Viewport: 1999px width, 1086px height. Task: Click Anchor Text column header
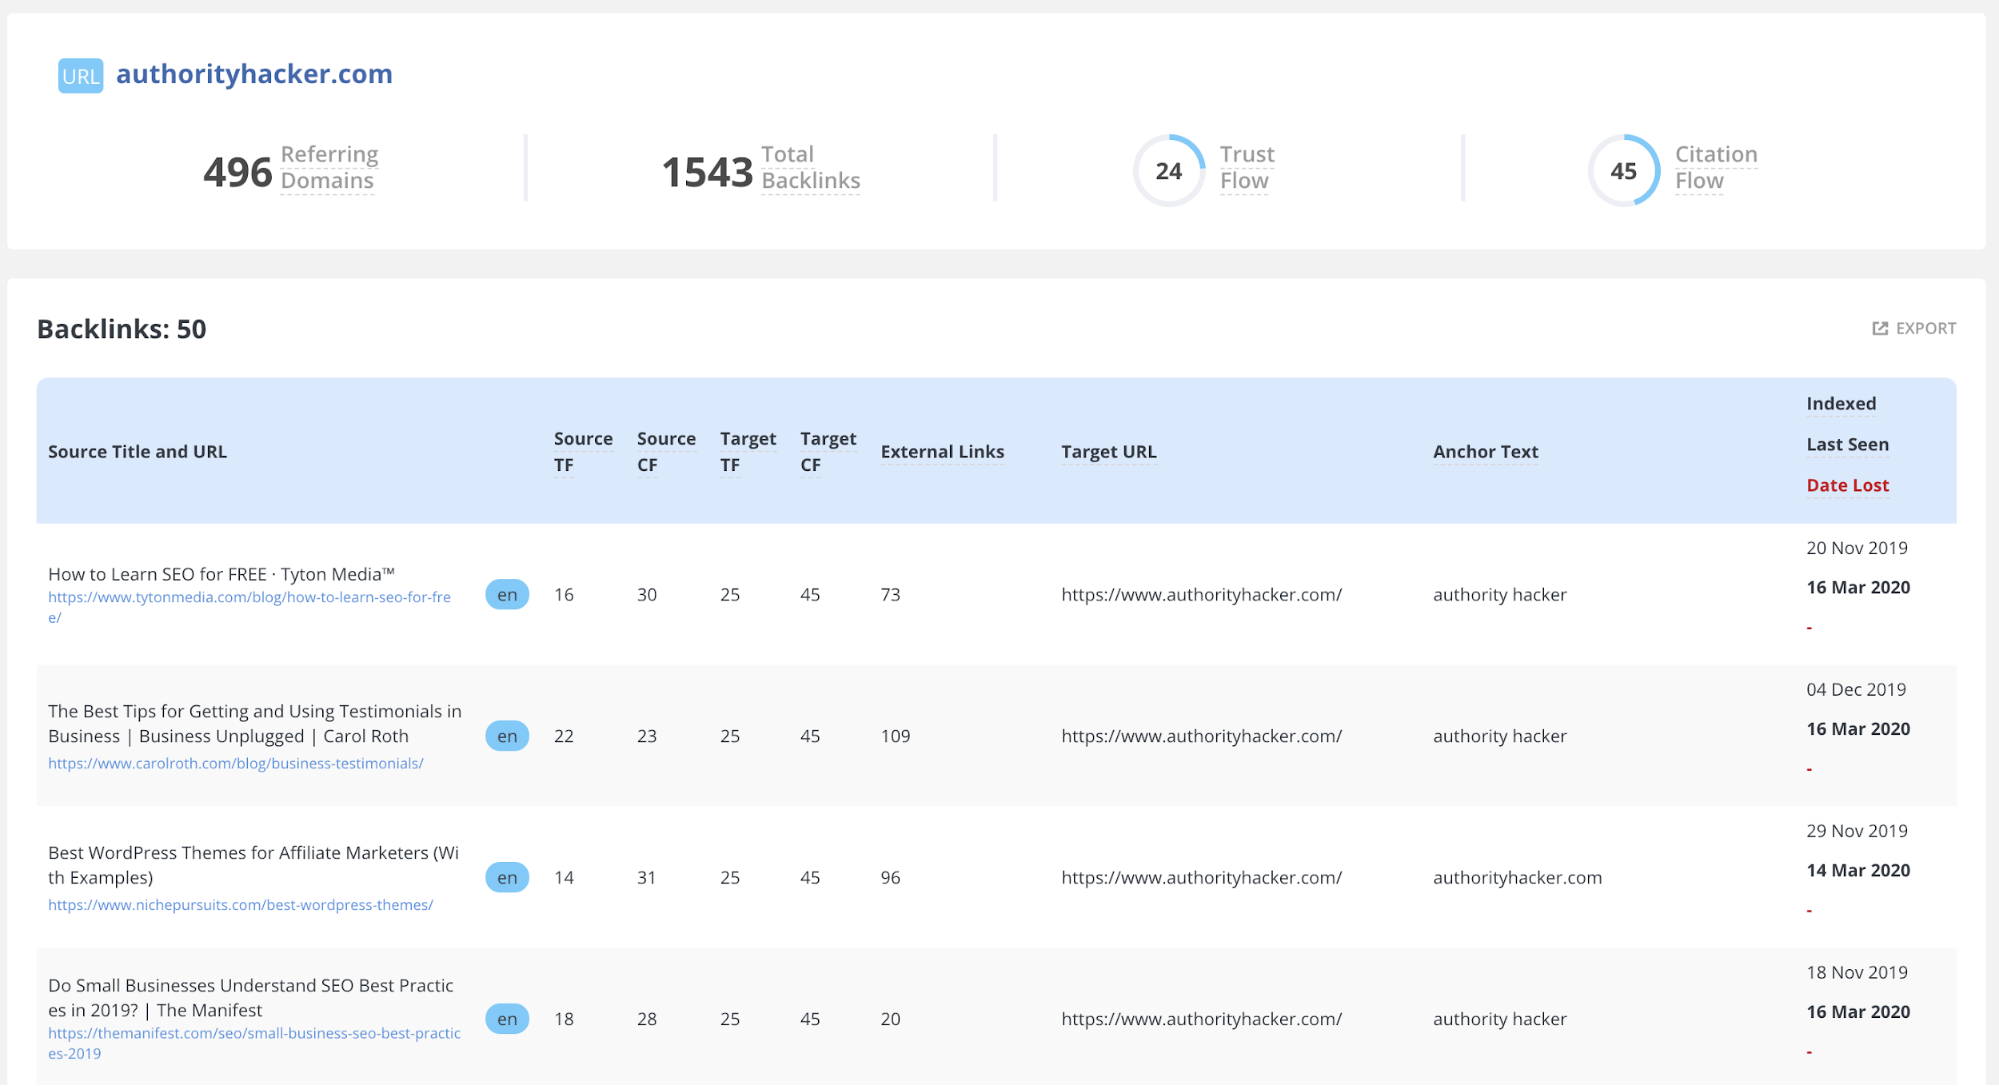tap(1485, 452)
